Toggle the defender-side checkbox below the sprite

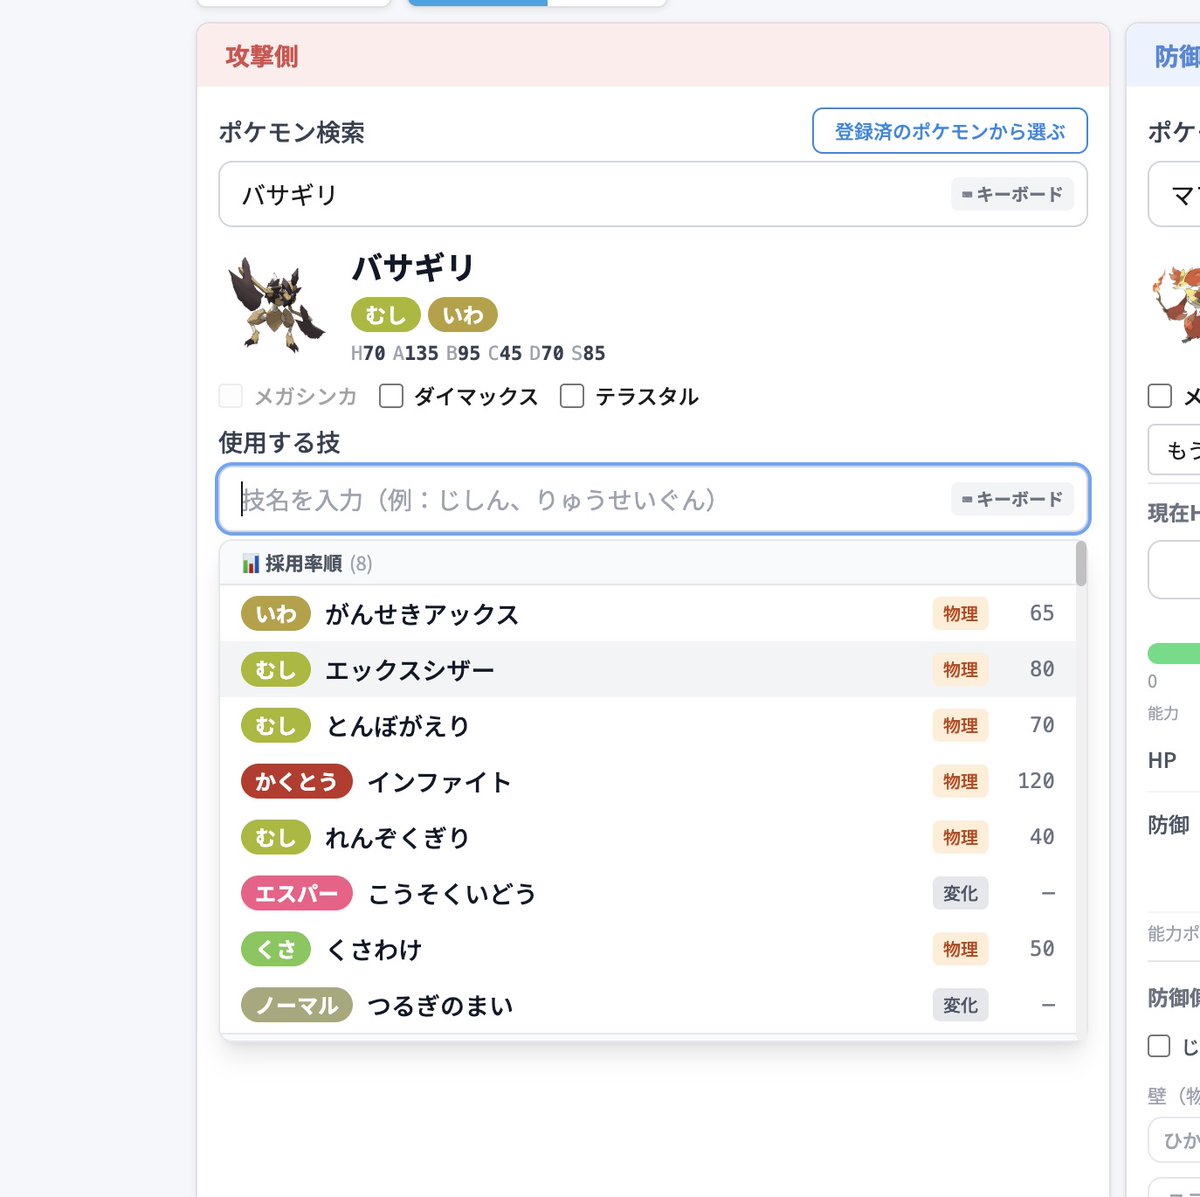point(1159,396)
